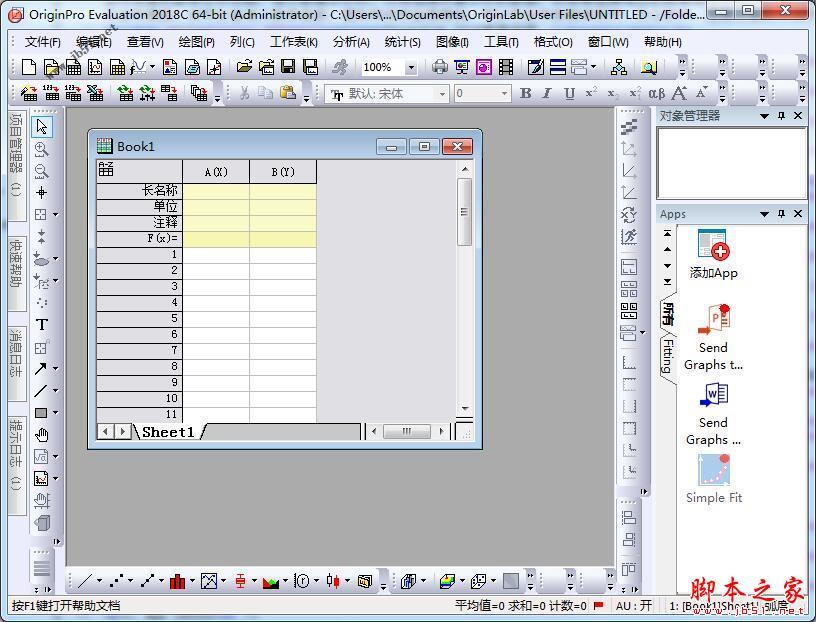
Task: Toggle Italic text formatting
Action: pos(547,94)
